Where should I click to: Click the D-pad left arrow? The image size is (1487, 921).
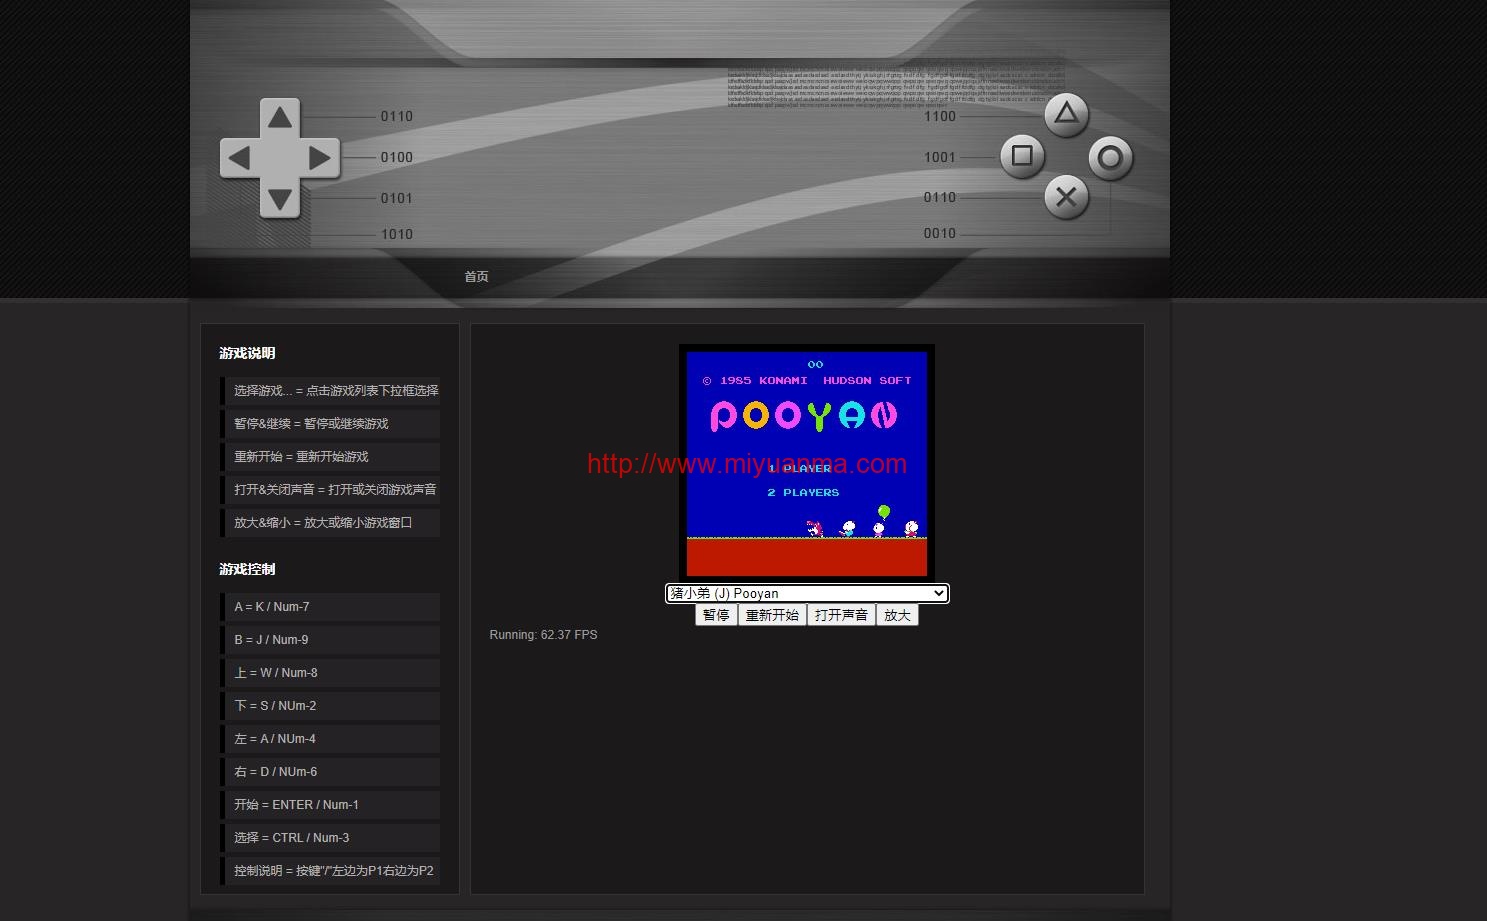[239, 158]
